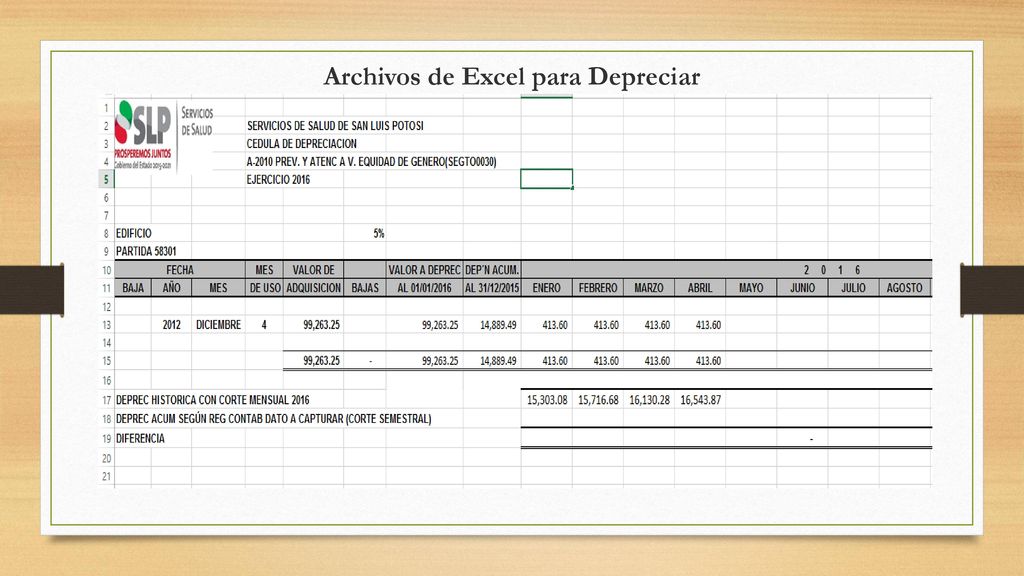Click the 'ENERO' month header
The image size is (1024, 576).
click(547, 287)
